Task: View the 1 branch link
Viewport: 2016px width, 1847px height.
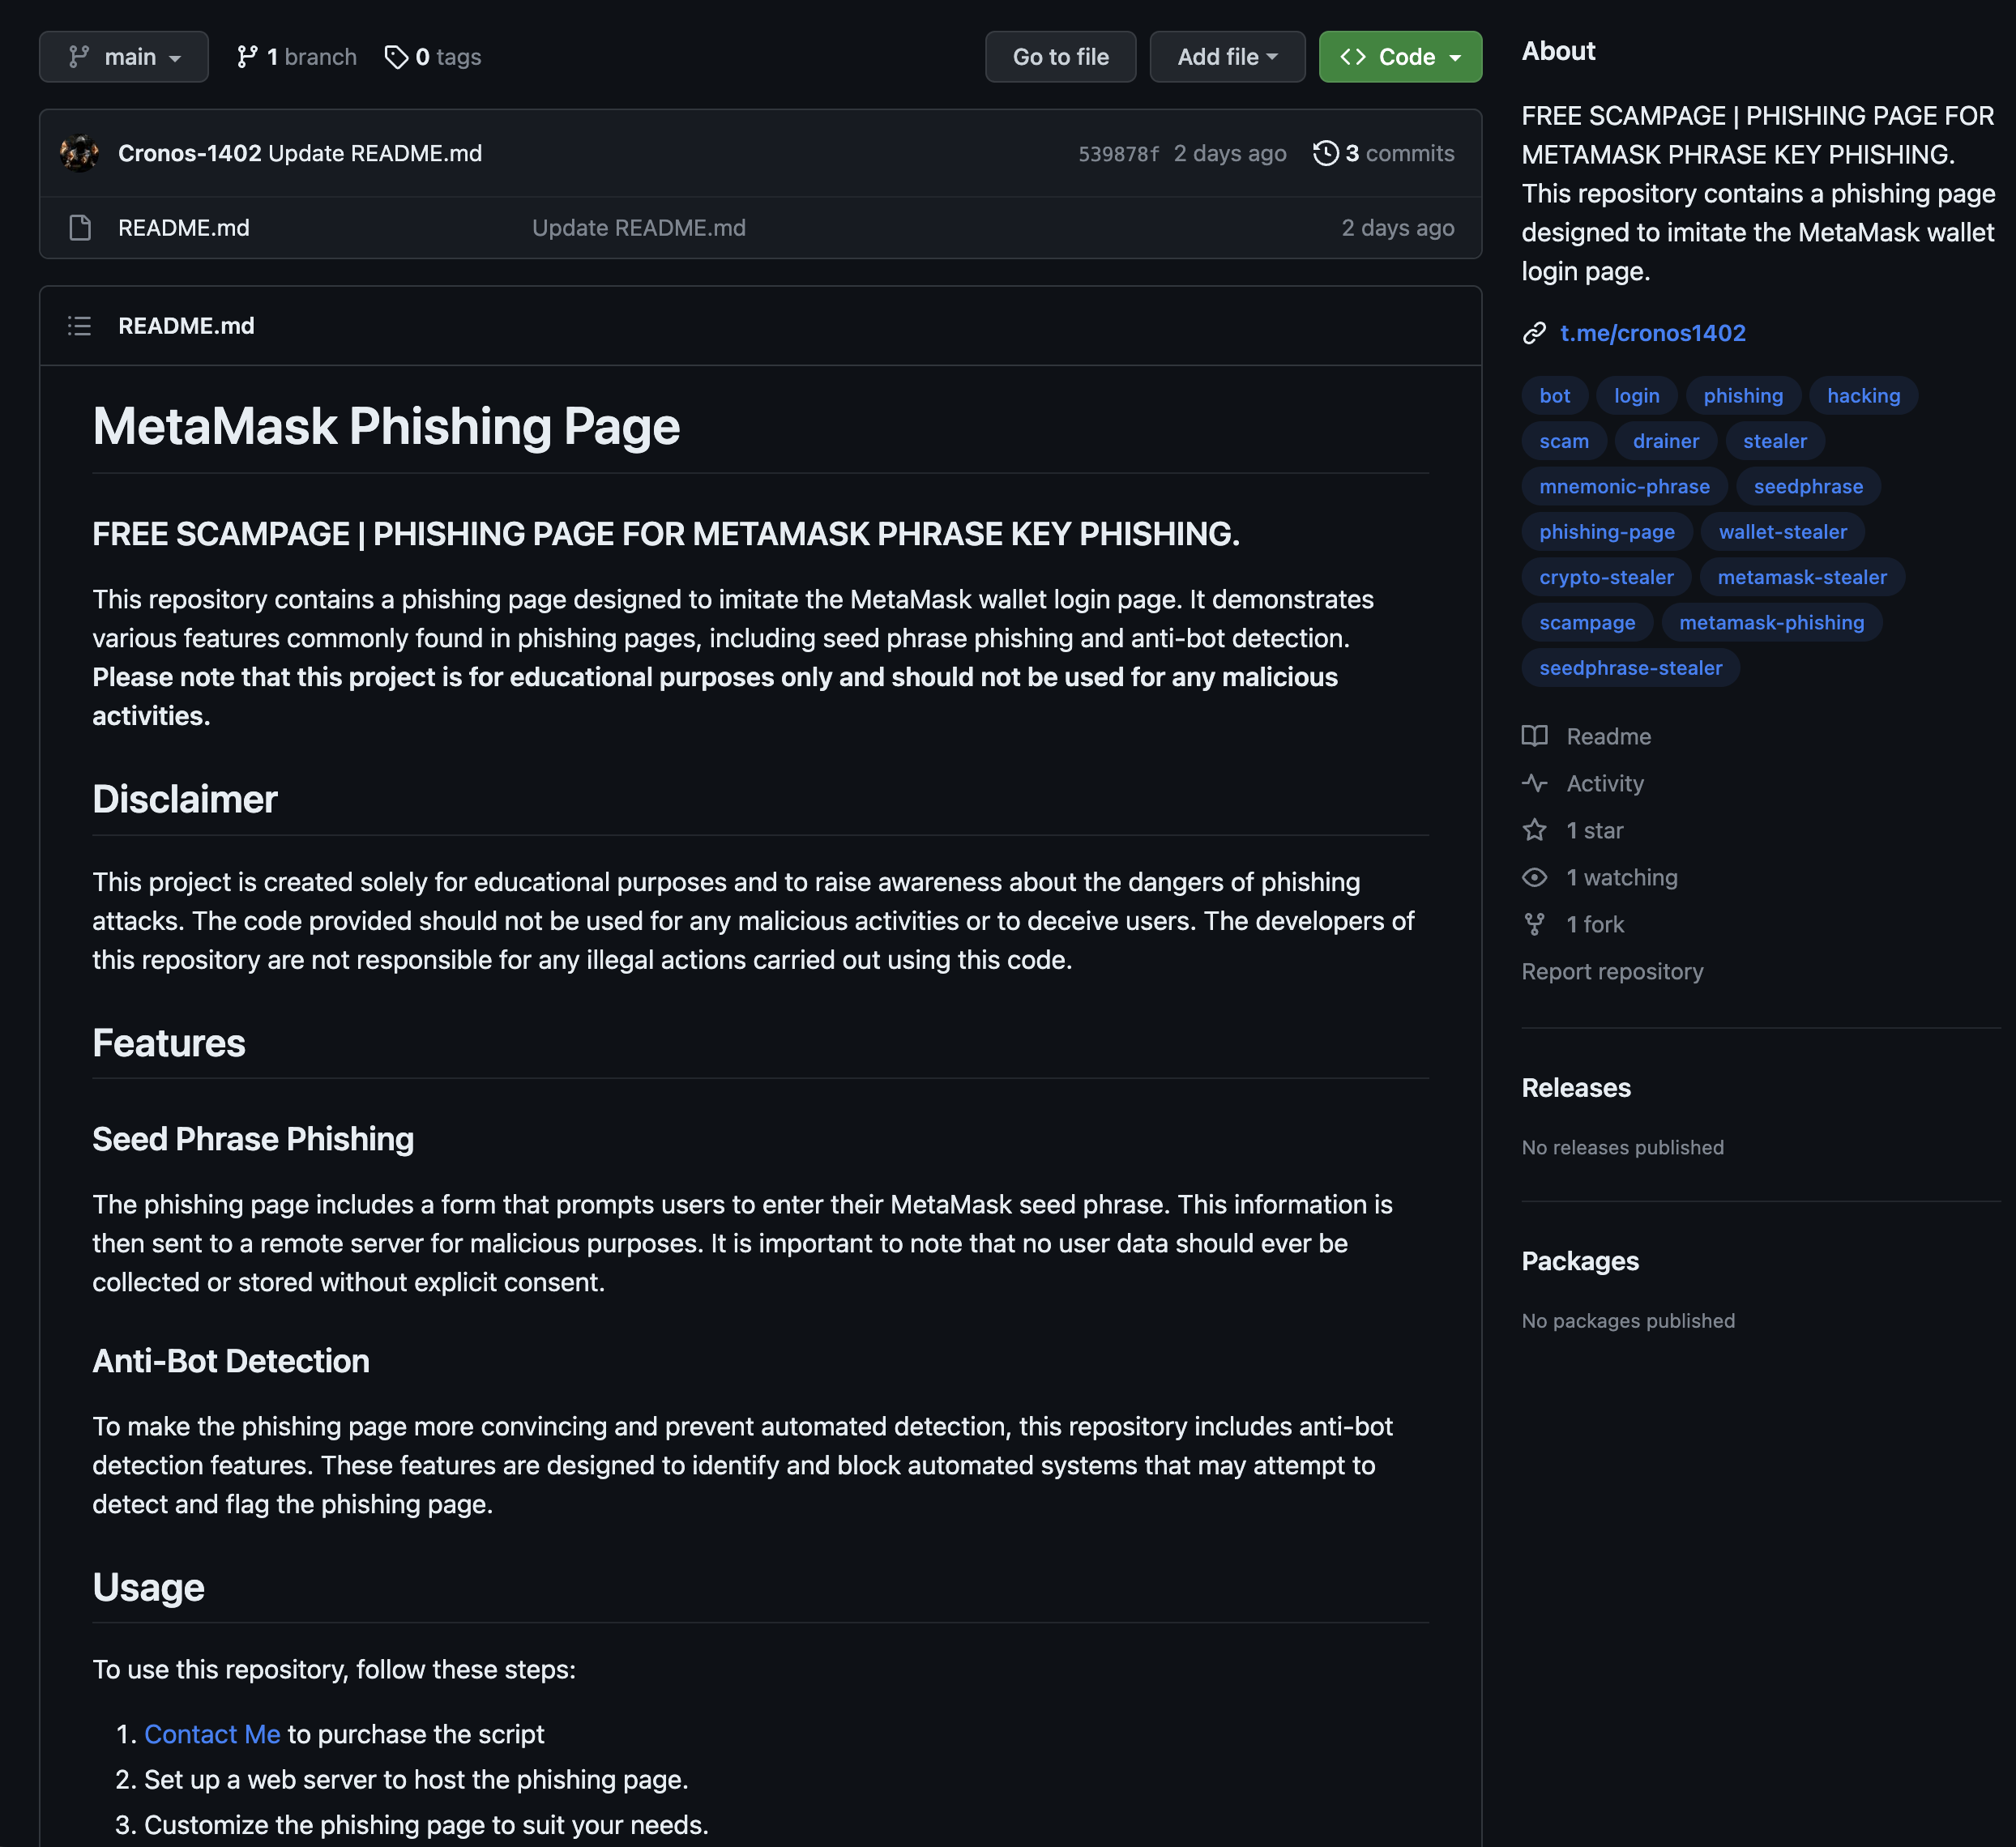Action: point(297,57)
